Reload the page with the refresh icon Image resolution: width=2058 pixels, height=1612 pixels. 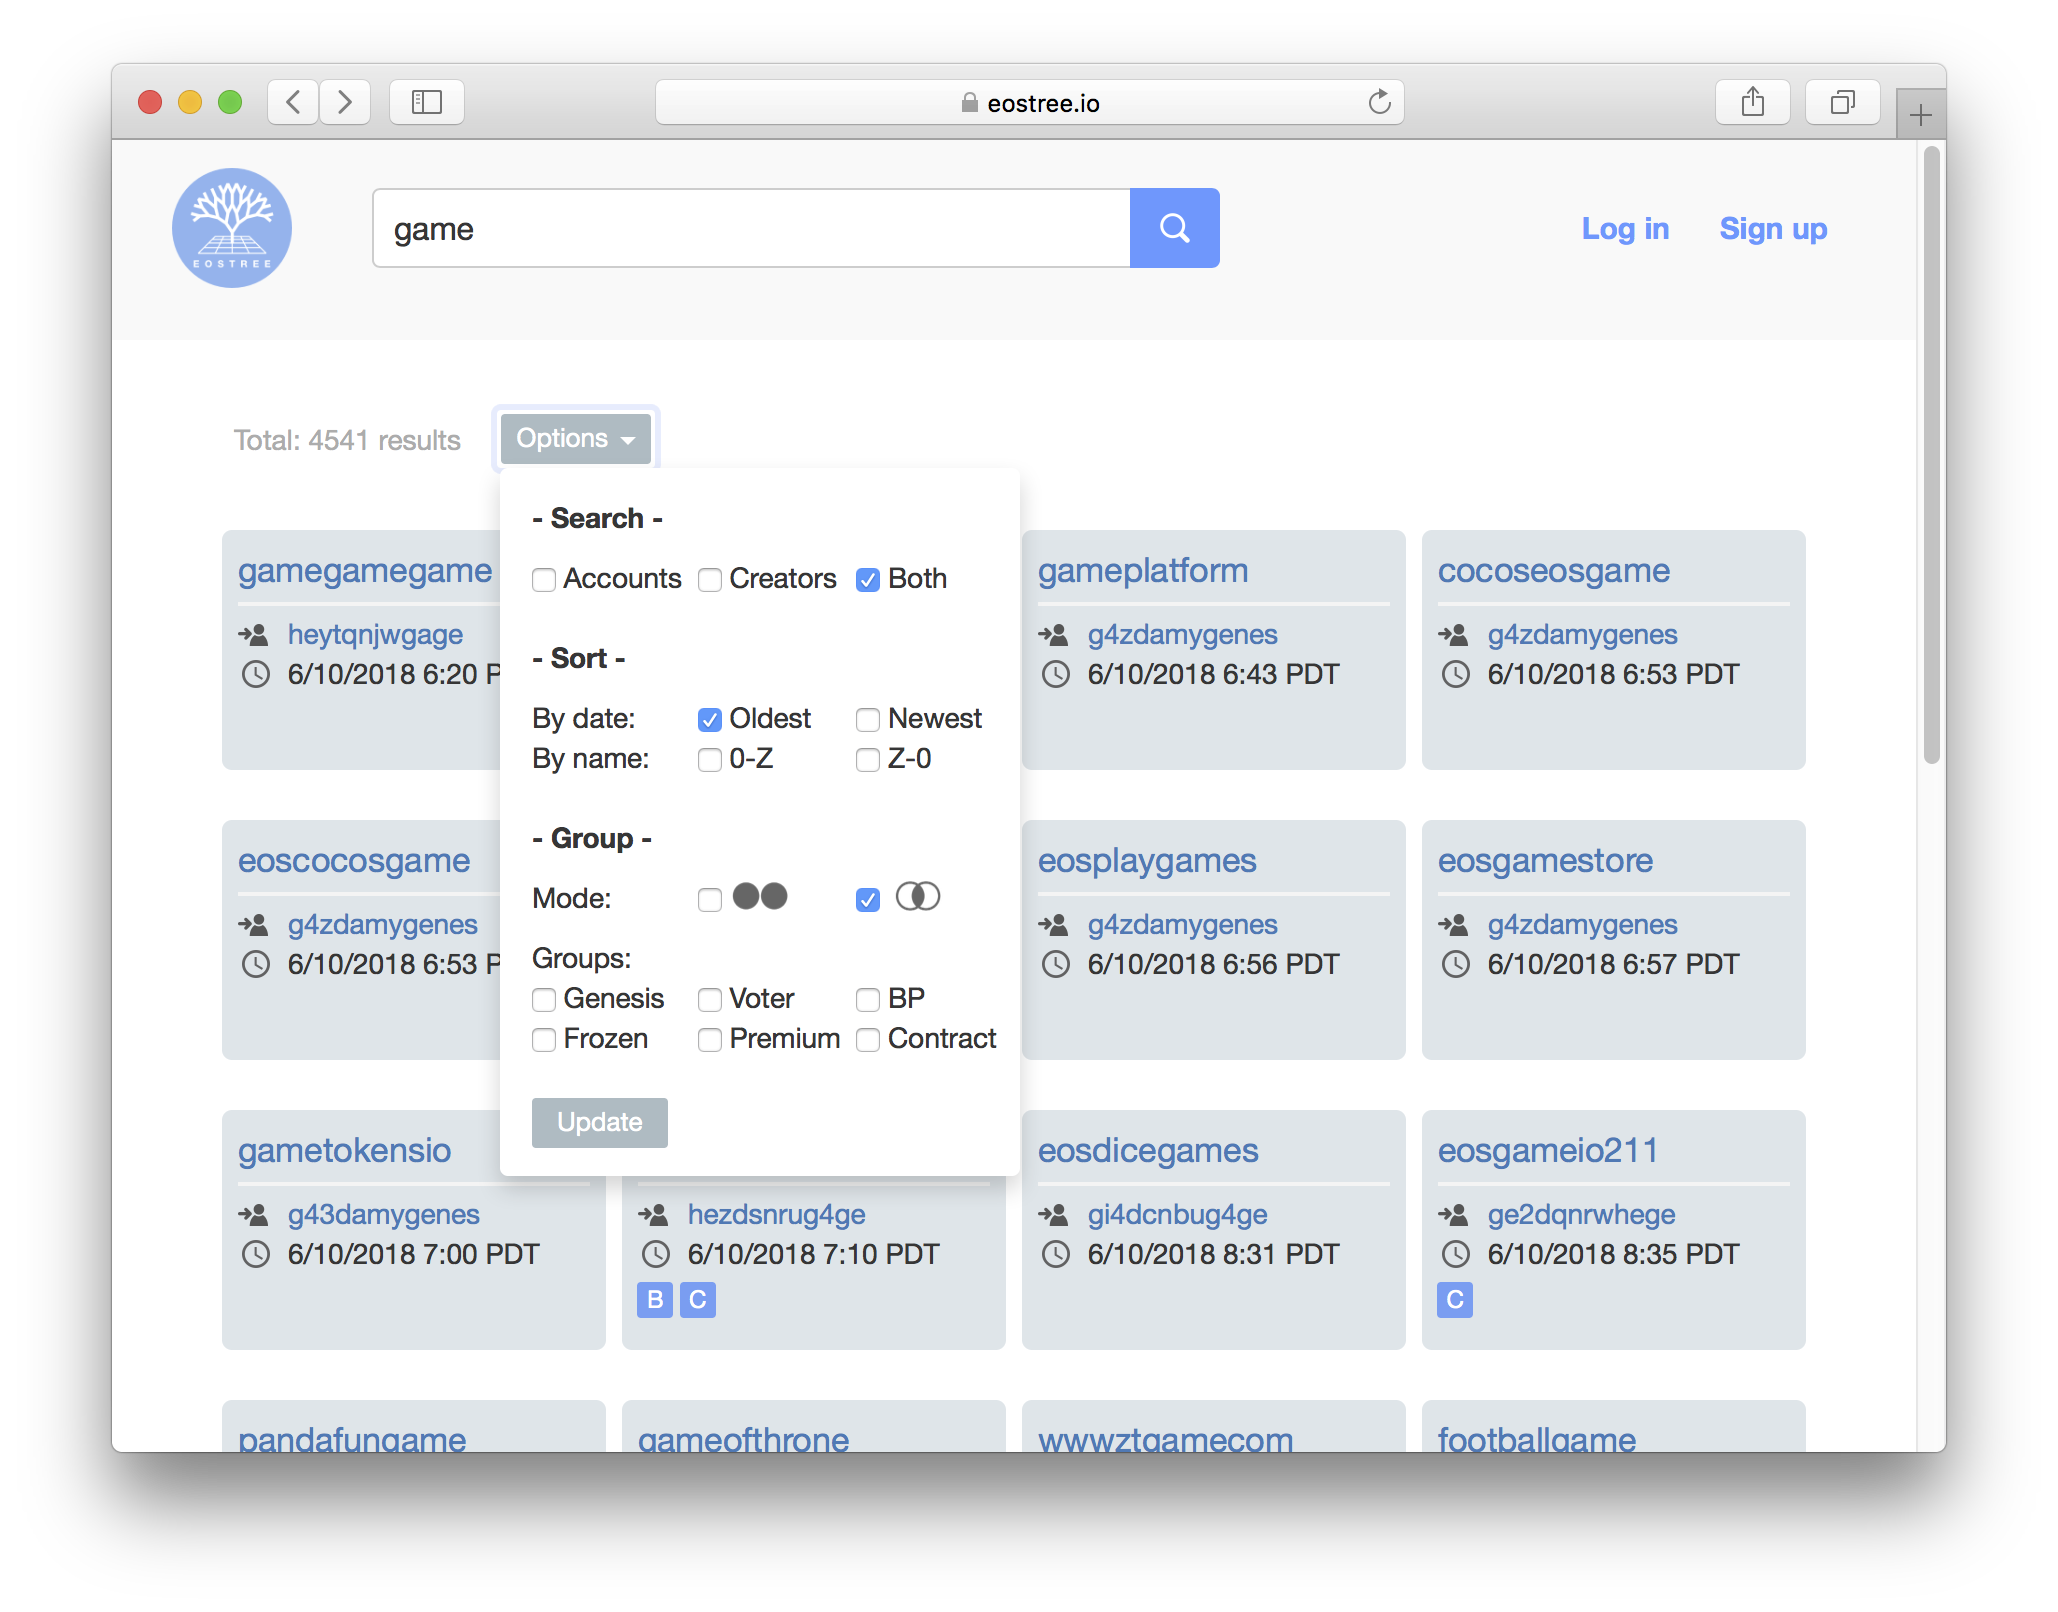pos(1379,102)
